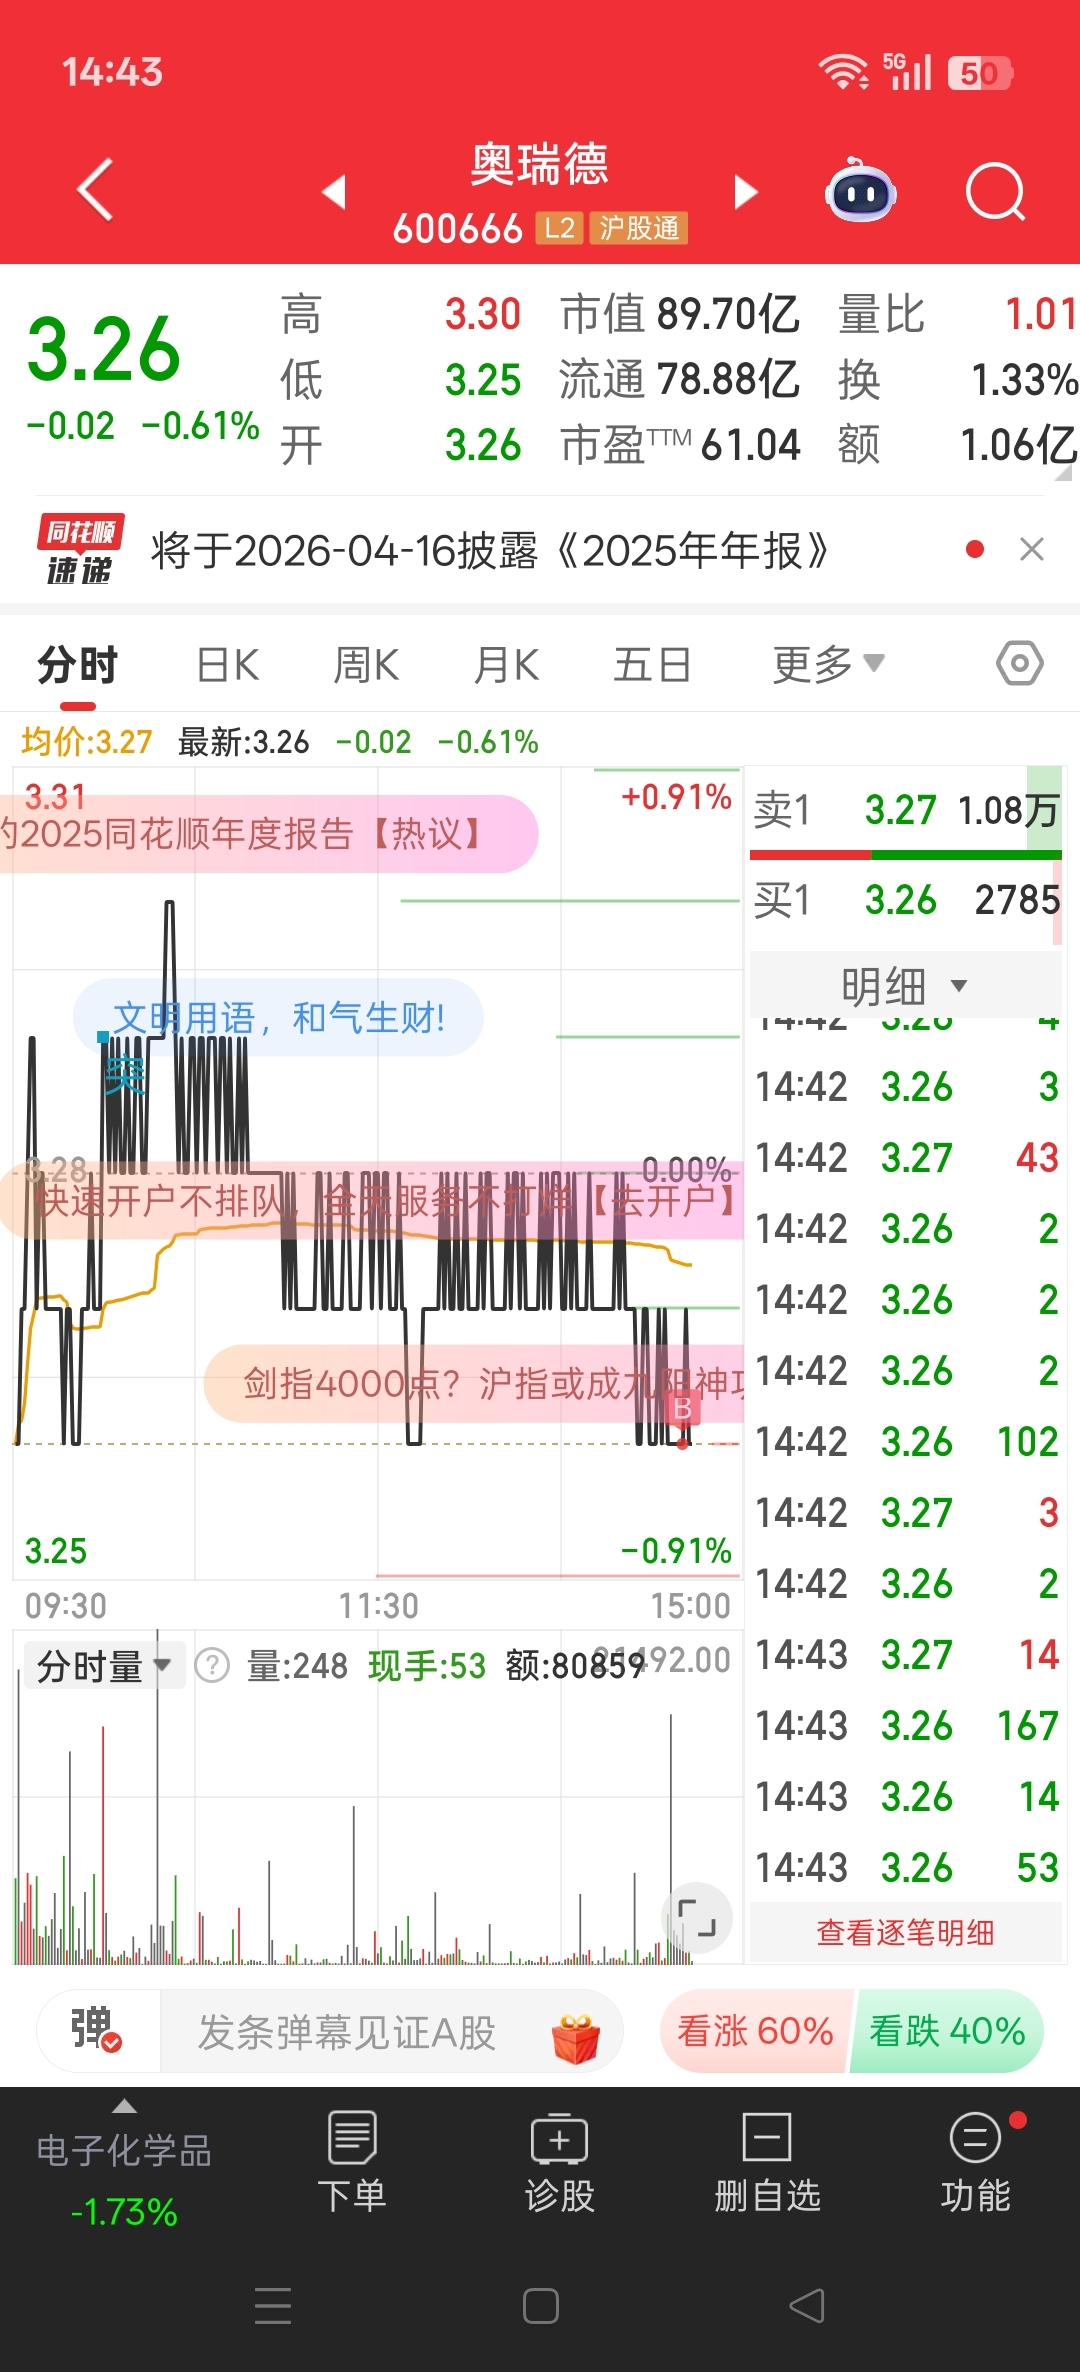Switch to 周K tab
The height and width of the screenshot is (2372, 1080).
(x=366, y=665)
